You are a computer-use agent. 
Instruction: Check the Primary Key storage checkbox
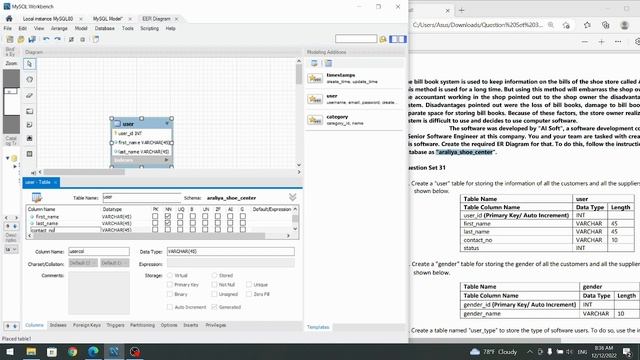click(170, 284)
